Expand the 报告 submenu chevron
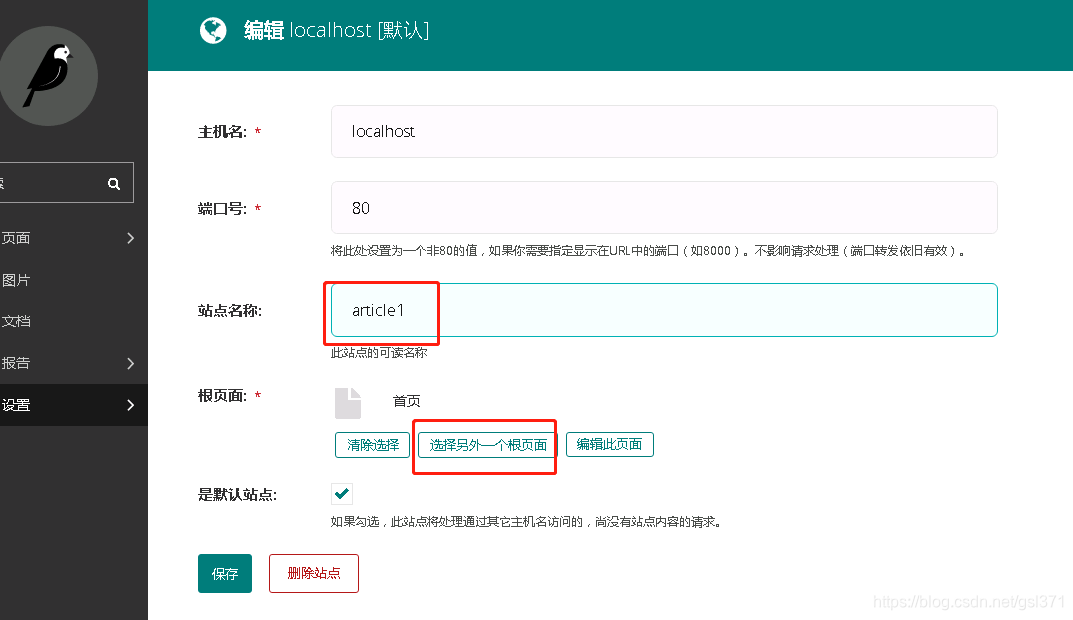This screenshot has height=620, width=1073. [x=131, y=363]
